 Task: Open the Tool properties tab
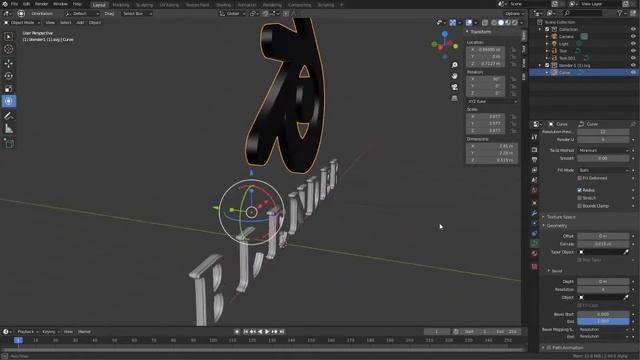pyautogui.click(x=534, y=138)
